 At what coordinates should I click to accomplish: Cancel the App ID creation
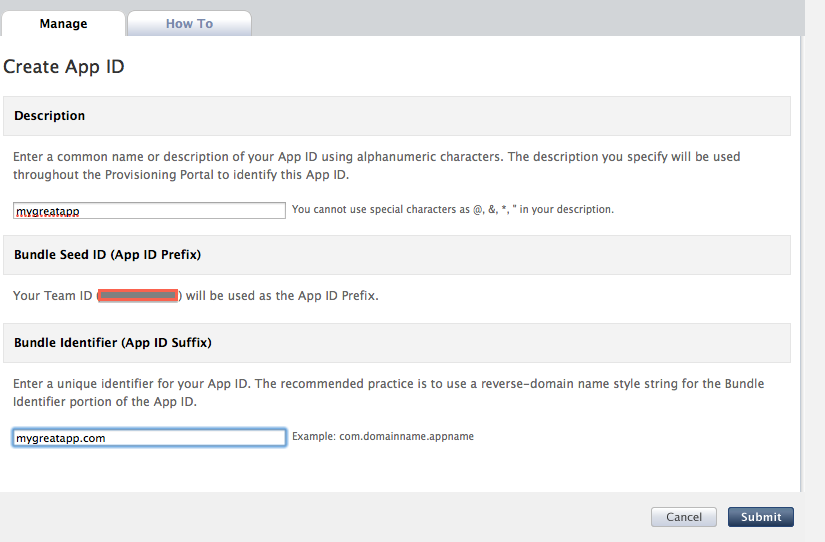coord(684,517)
